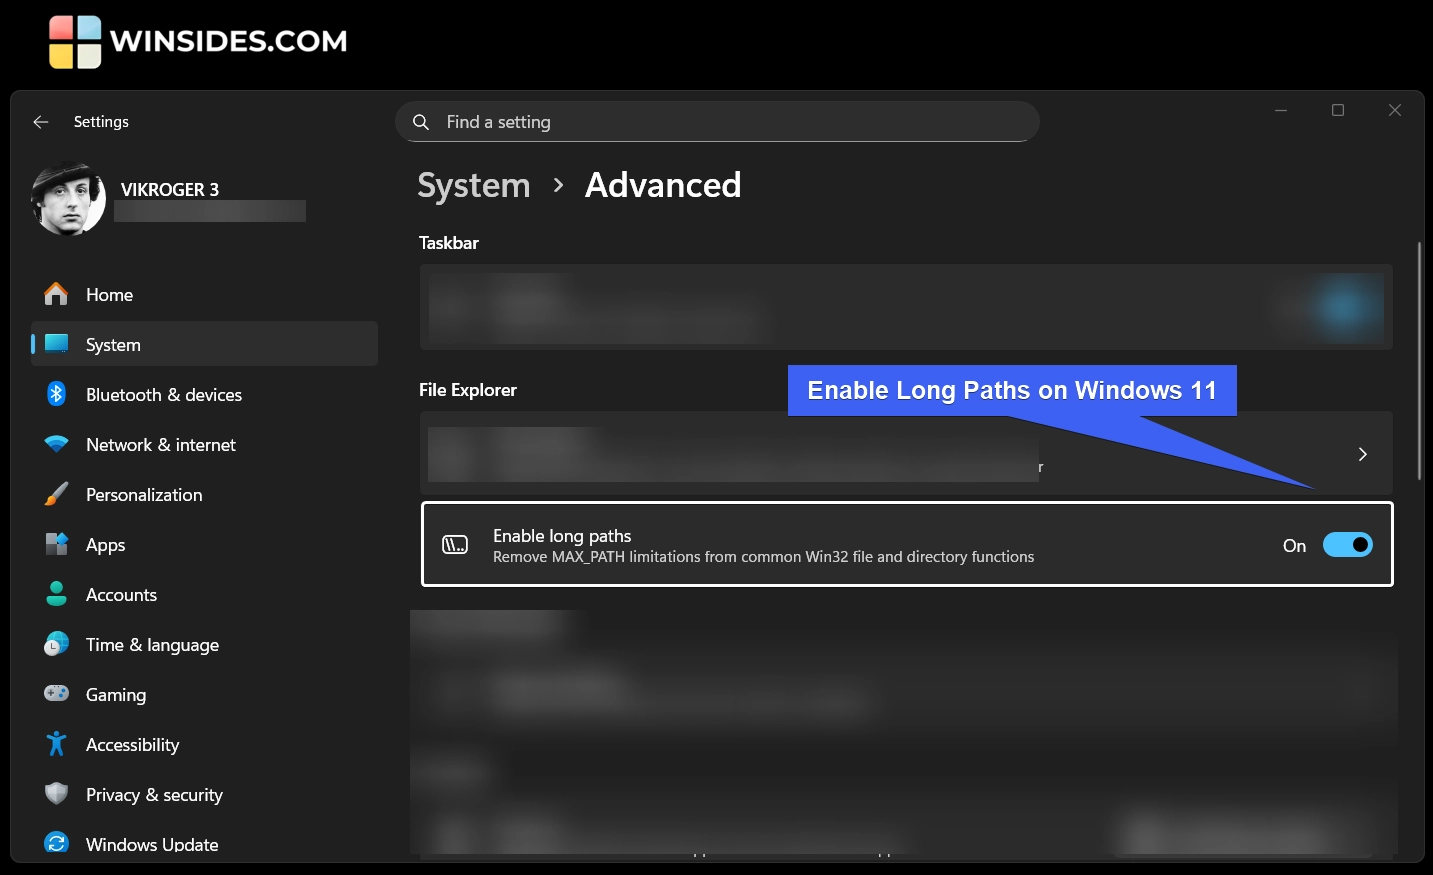Open Privacy & security settings
The height and width of the screenshot is (875, 1433).
[x=154, y=794]
